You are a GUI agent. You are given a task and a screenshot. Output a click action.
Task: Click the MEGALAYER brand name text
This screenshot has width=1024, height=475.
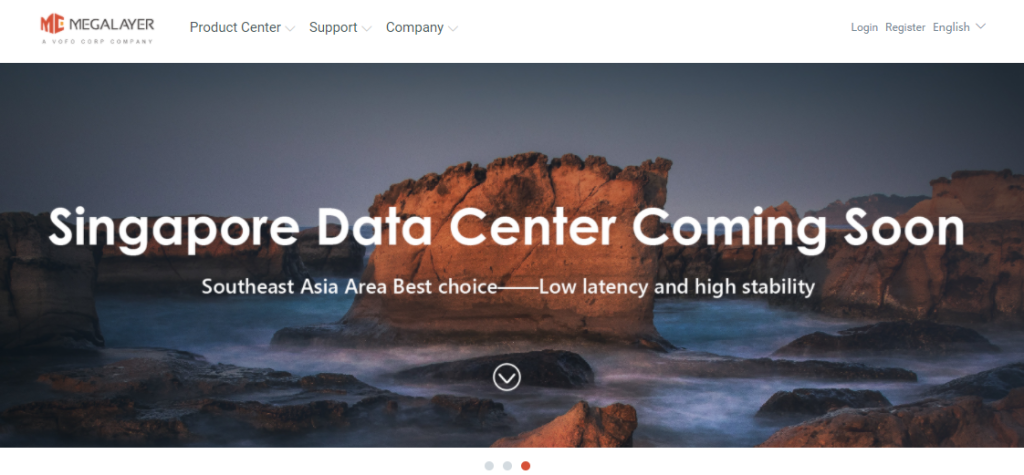[x=111, y=25]
